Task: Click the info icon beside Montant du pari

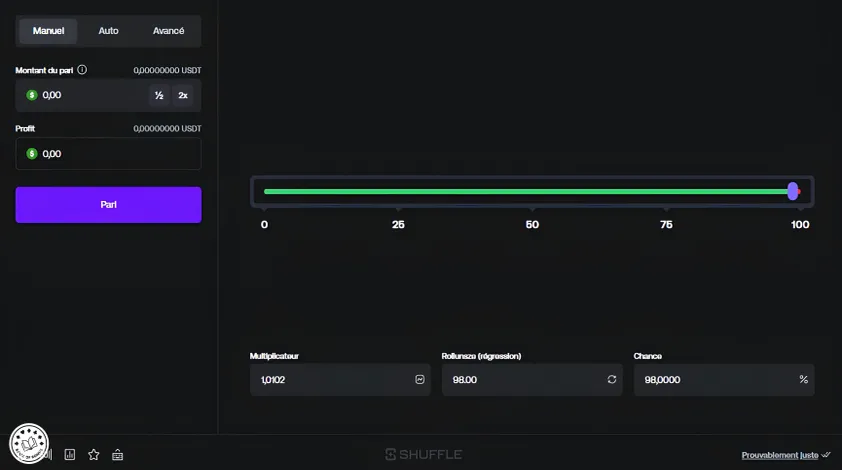Action: point(82,70)
